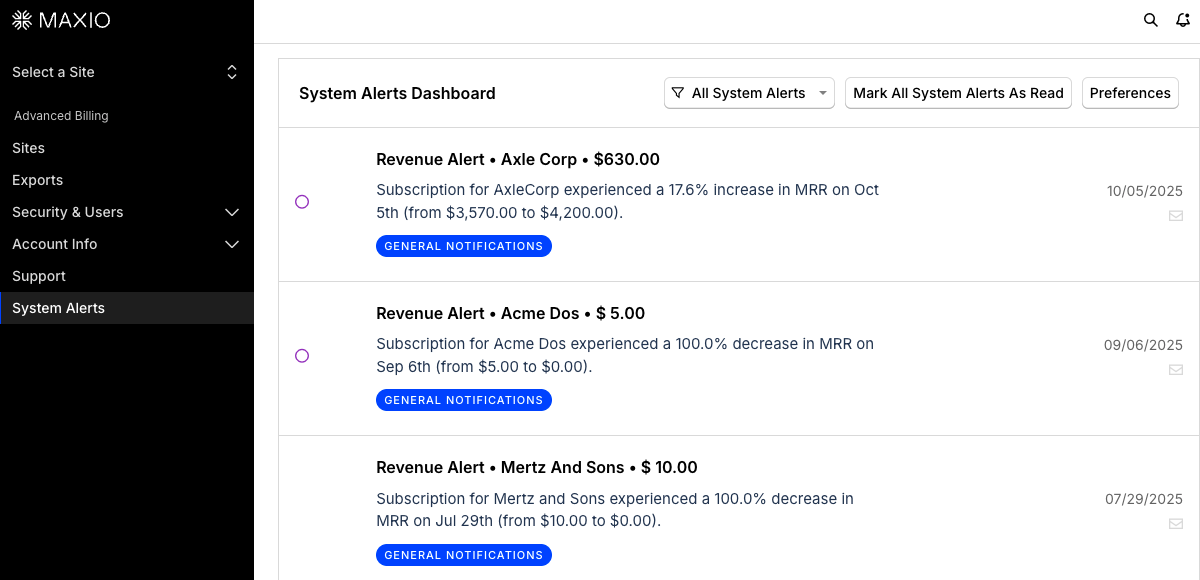Screen dimensions: 1200x580
Task: Open the All System Alerts filter dropdown
Action: (749, 93)
